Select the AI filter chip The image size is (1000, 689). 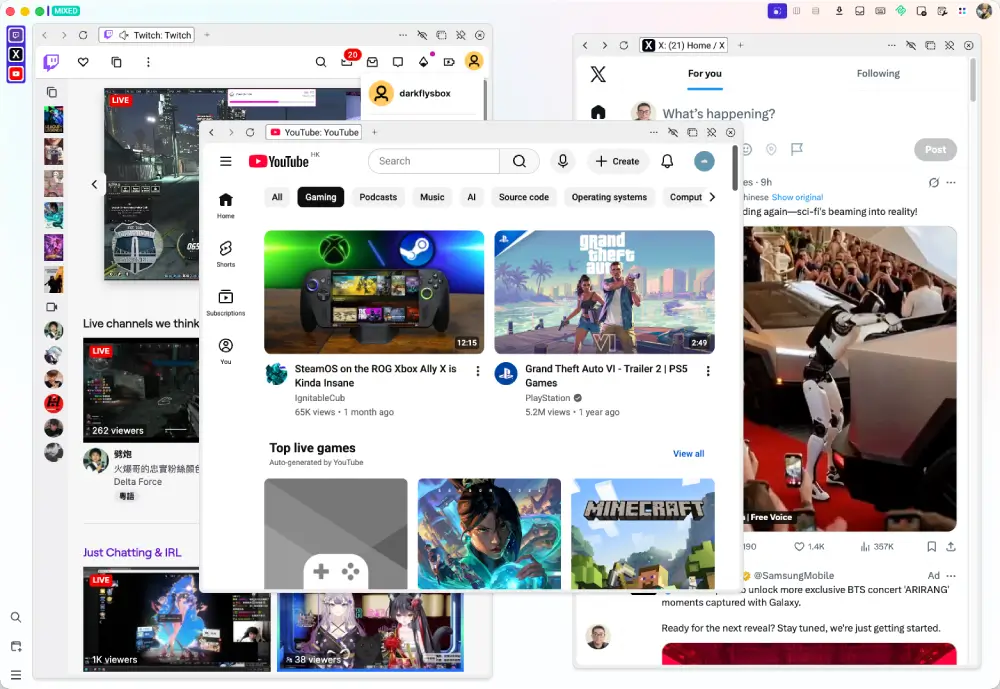471,197
